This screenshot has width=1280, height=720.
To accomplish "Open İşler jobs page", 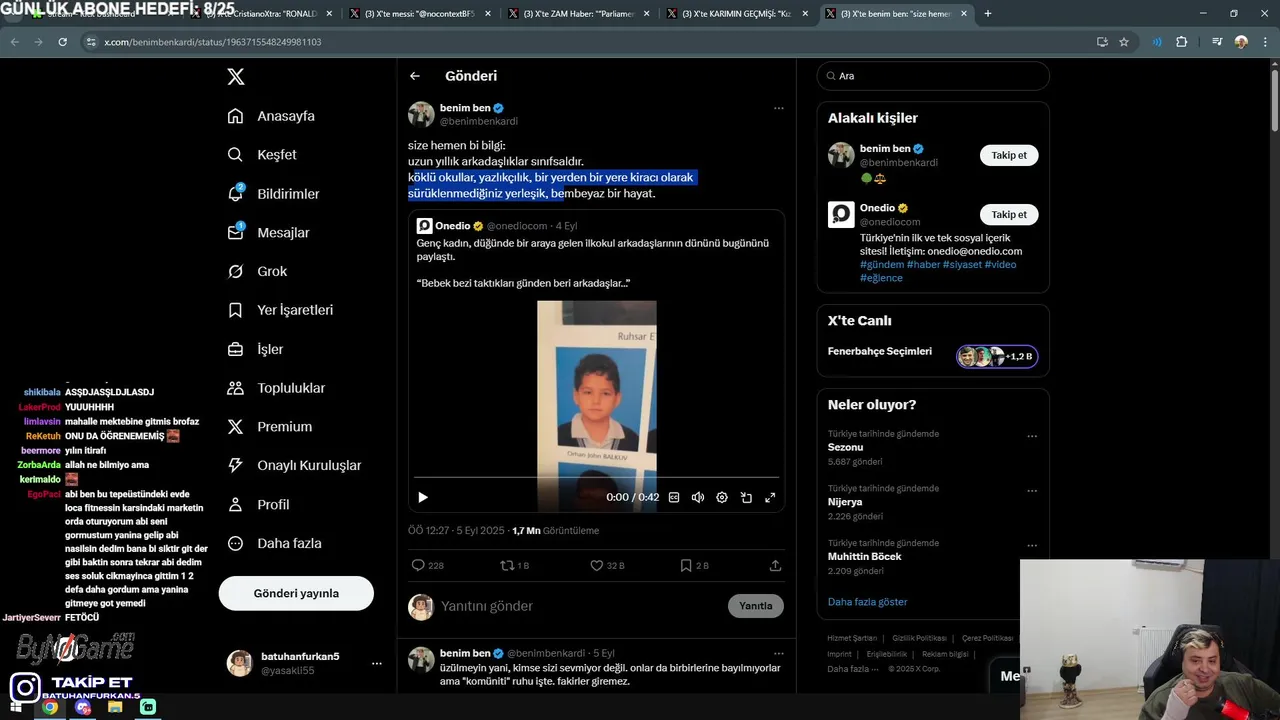I will point(255,349).
